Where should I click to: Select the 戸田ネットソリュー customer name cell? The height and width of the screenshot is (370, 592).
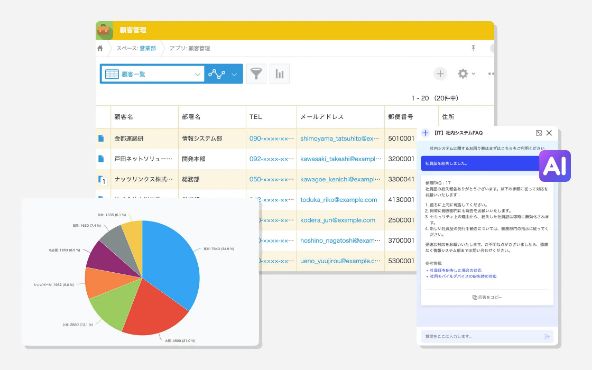coord(144,159)
